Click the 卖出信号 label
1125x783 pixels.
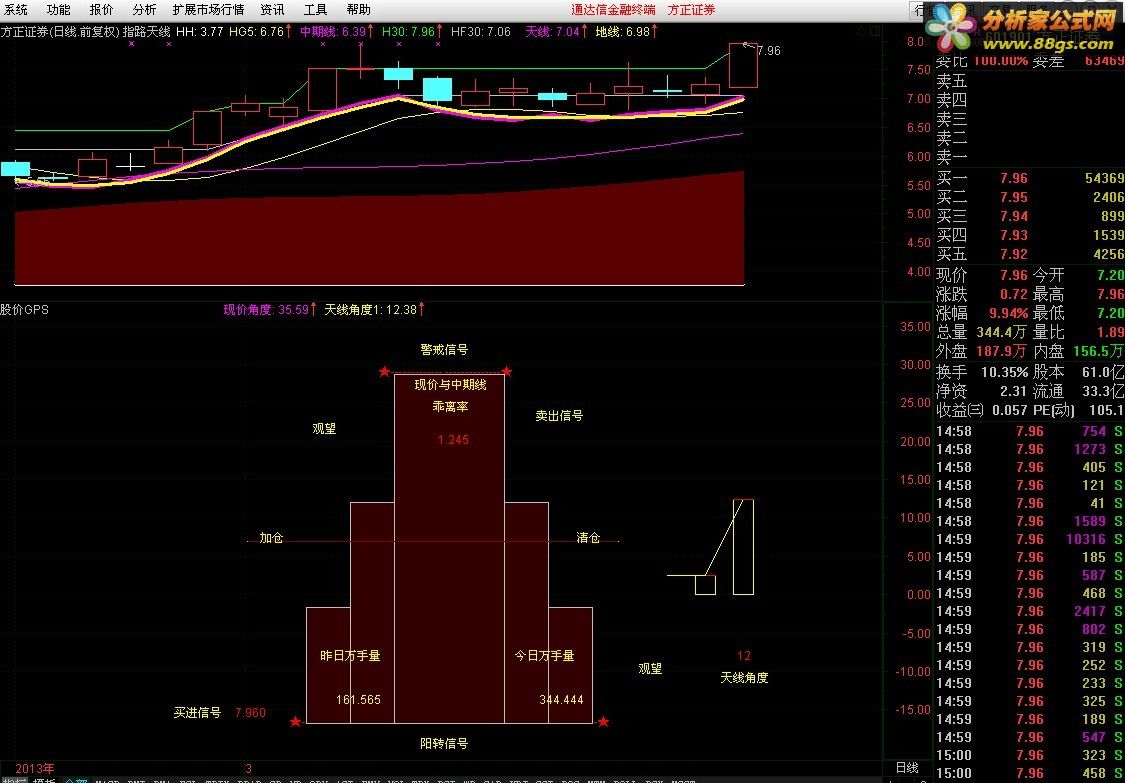click(x=559, y=416)
